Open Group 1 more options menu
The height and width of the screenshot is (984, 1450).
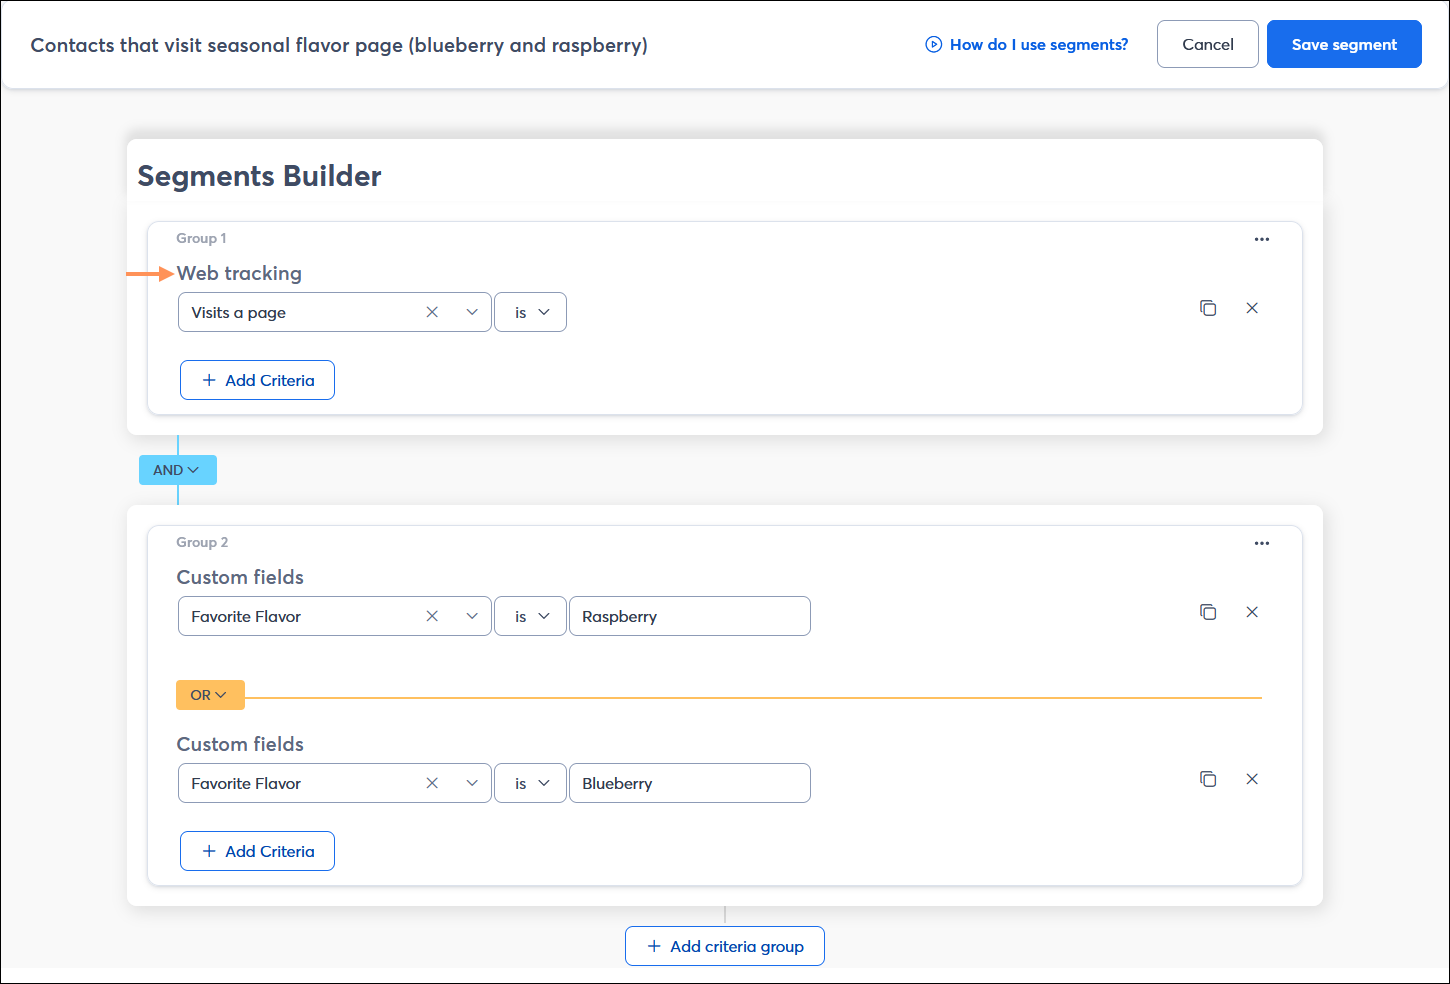tap(1261, 239)
